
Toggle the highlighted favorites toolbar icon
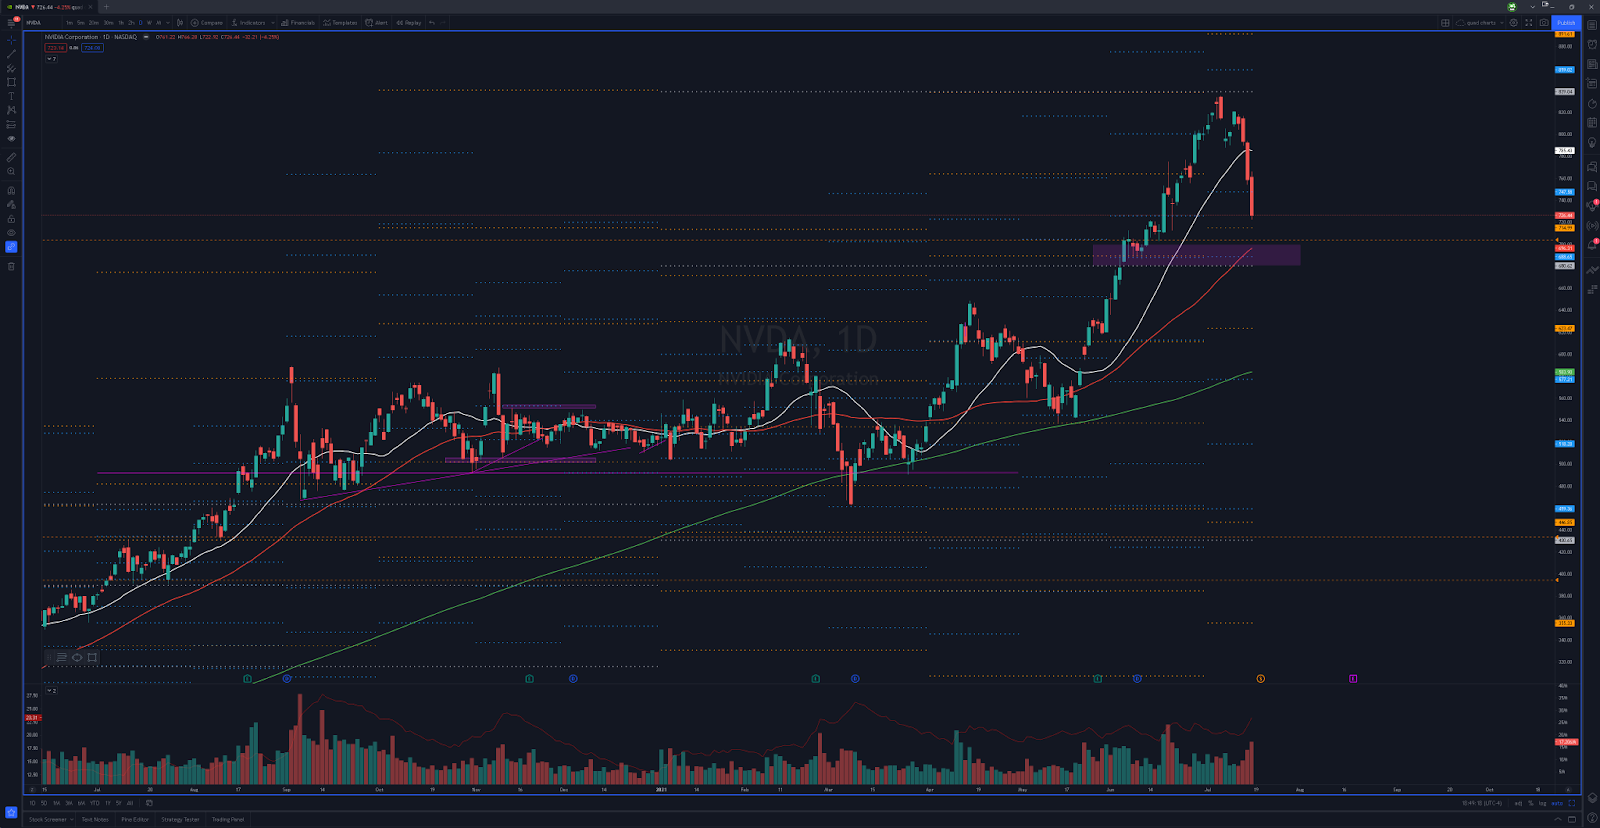[x=11, y=247]
